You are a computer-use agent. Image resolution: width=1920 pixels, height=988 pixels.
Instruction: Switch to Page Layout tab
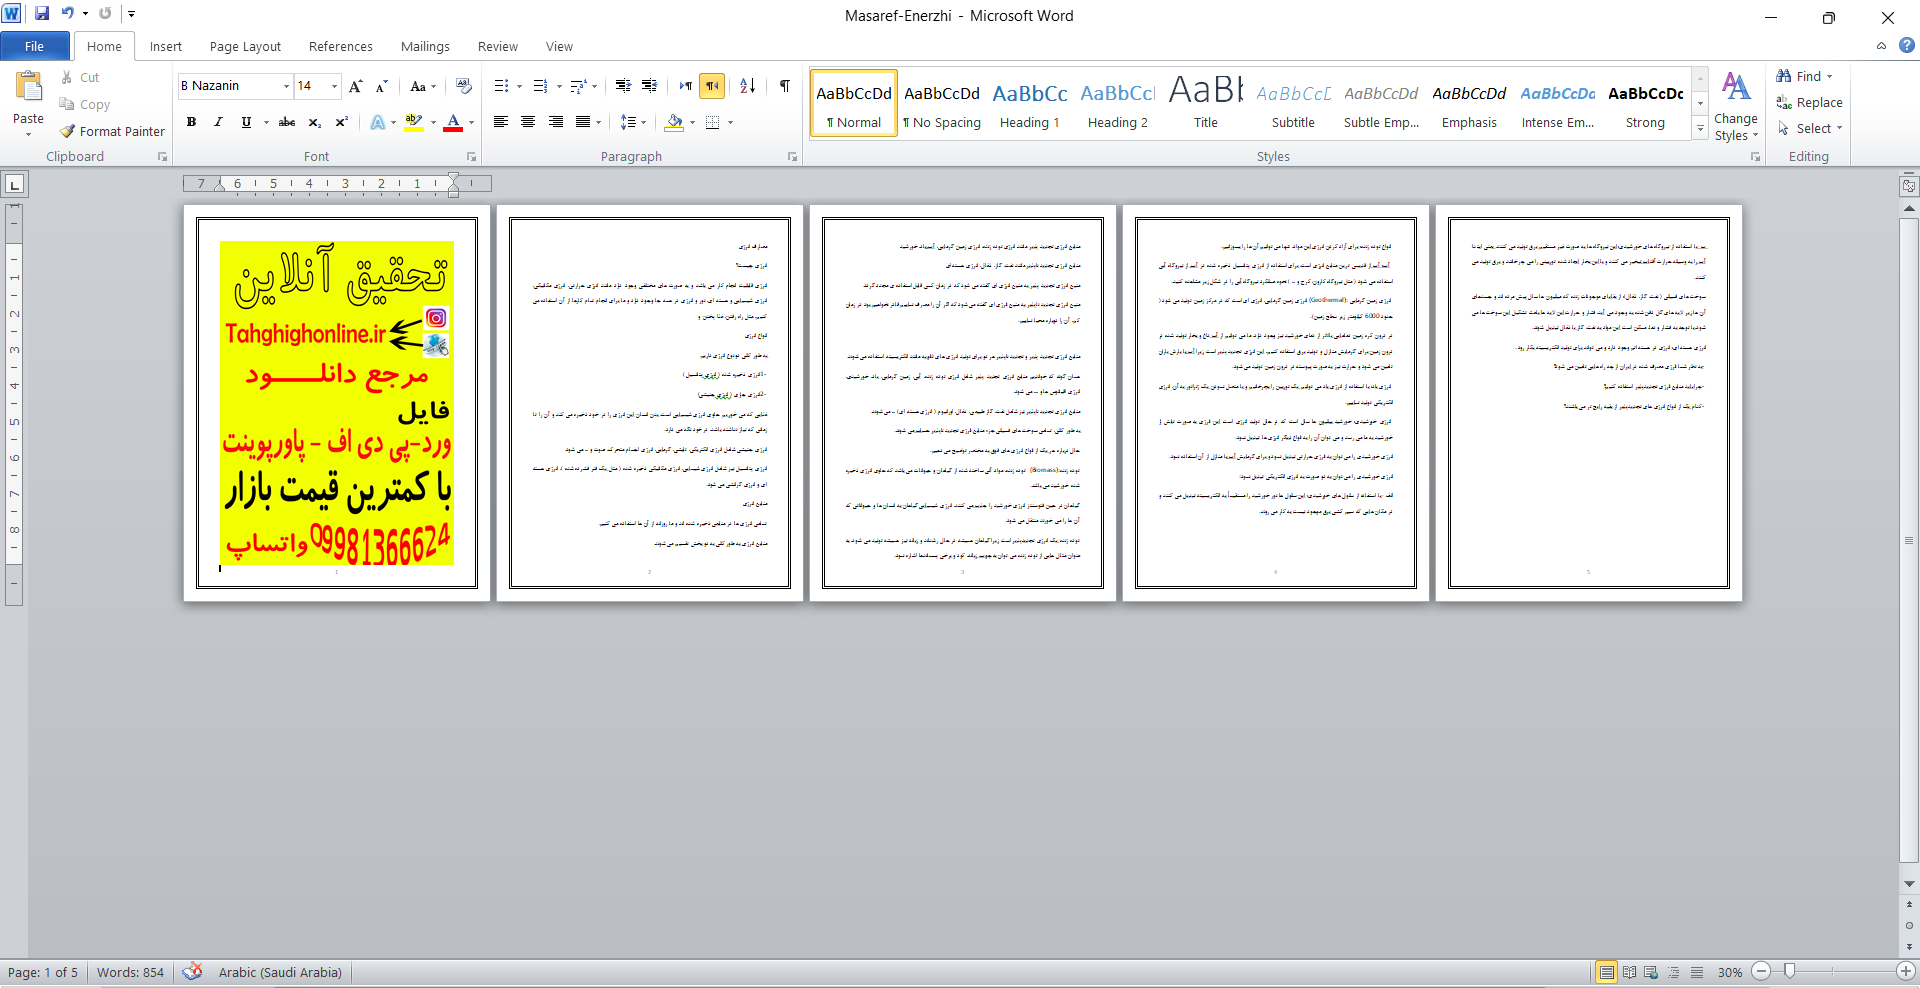click(x=245, y=46)
